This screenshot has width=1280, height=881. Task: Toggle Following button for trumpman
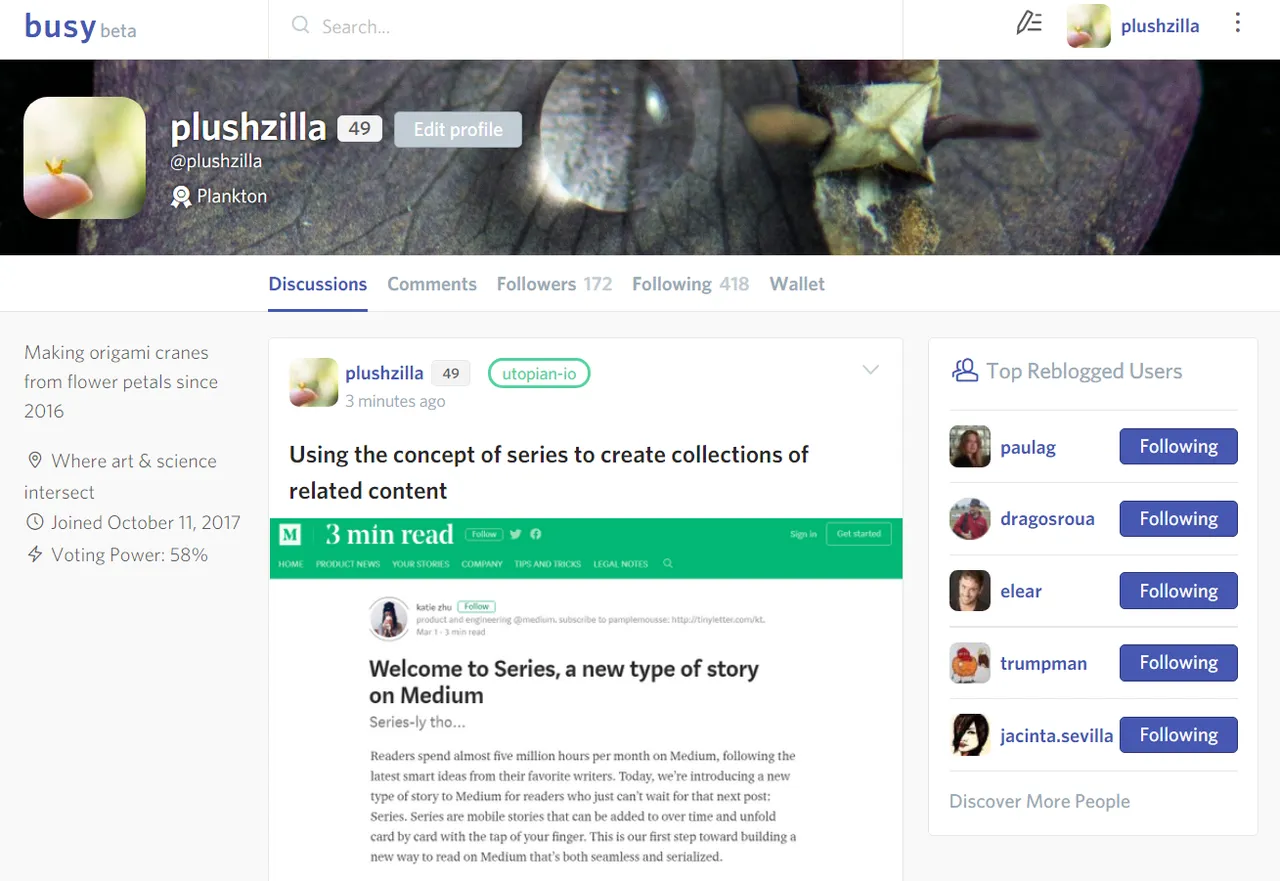click(1178, 663)
